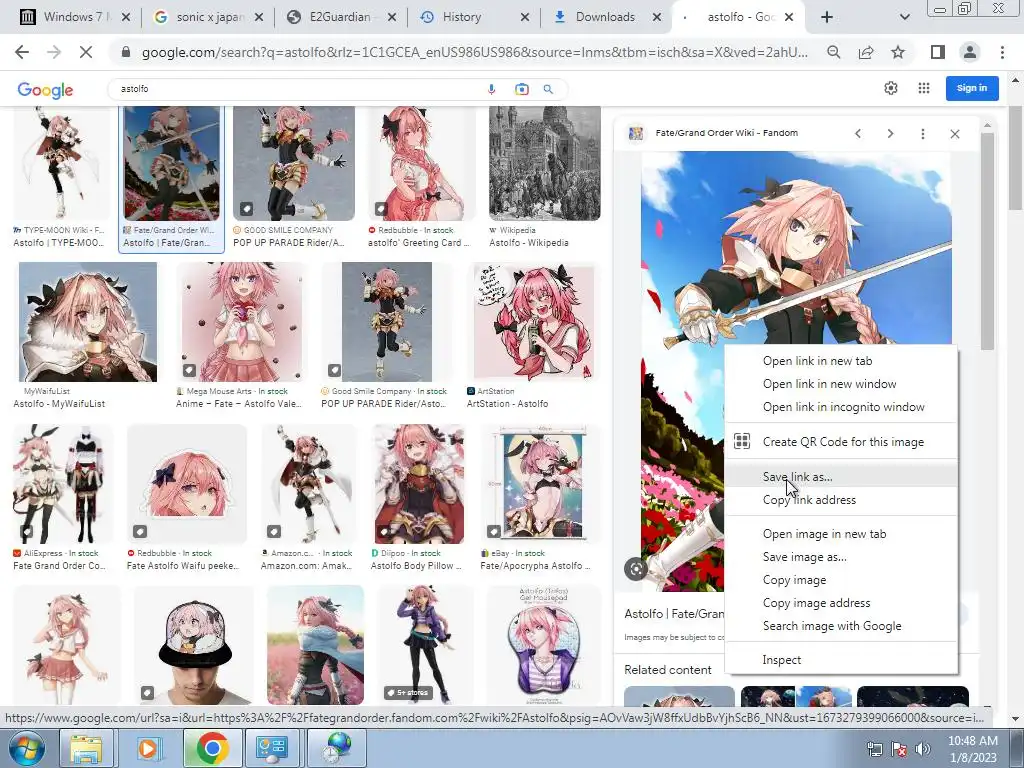Go to Google homepage via logo
The image size is (1024, 768).
(45, 89)
